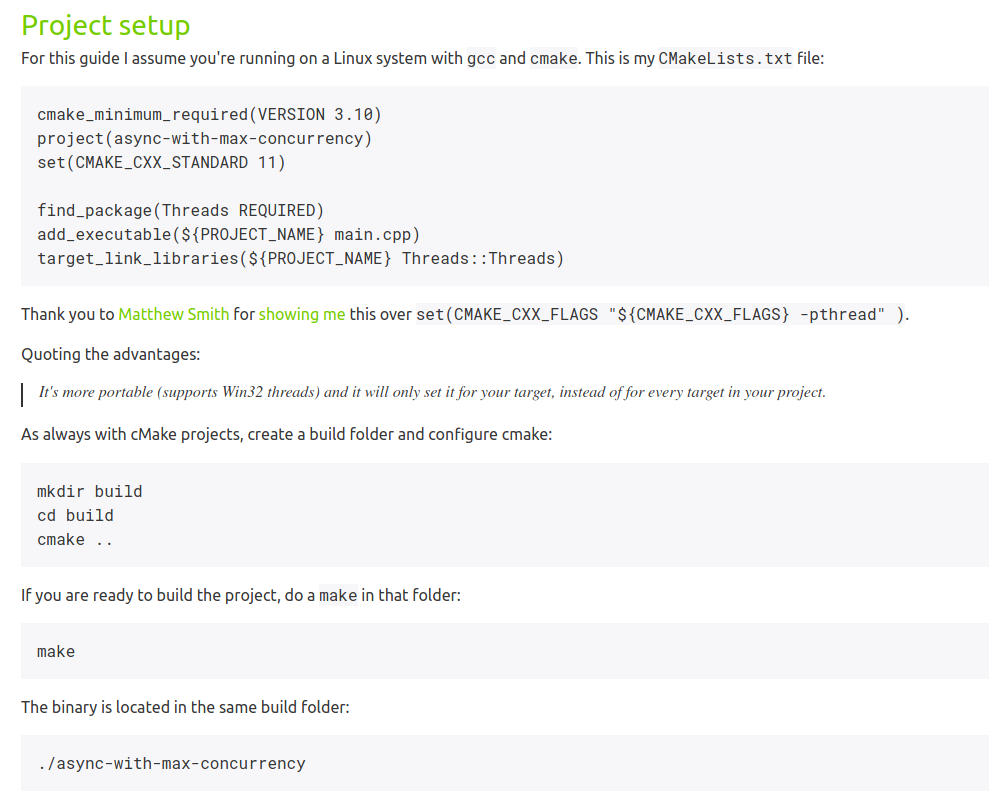This screenshot has width=1002, height=800.
Task: Click the ./async-with-max-concurrency command
Action: tap(171, 764)
